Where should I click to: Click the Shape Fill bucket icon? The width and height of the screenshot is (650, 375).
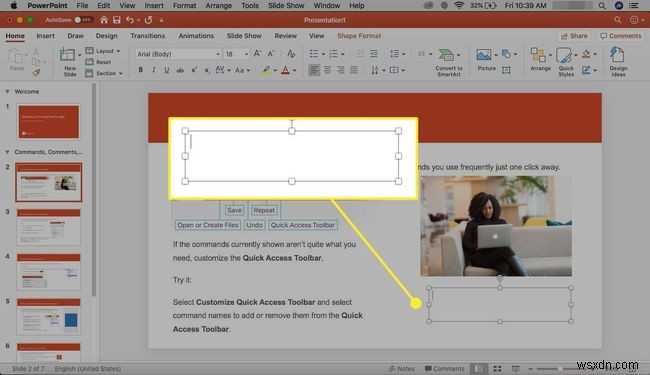[586, 54]
